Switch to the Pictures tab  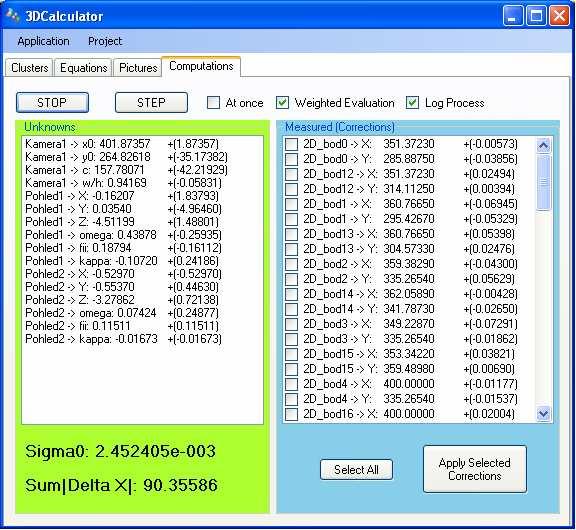tap(138, 68)
